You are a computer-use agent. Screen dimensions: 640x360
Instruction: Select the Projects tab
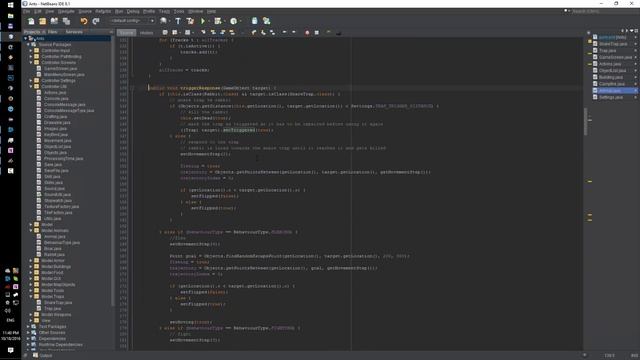tap(32, 32)
